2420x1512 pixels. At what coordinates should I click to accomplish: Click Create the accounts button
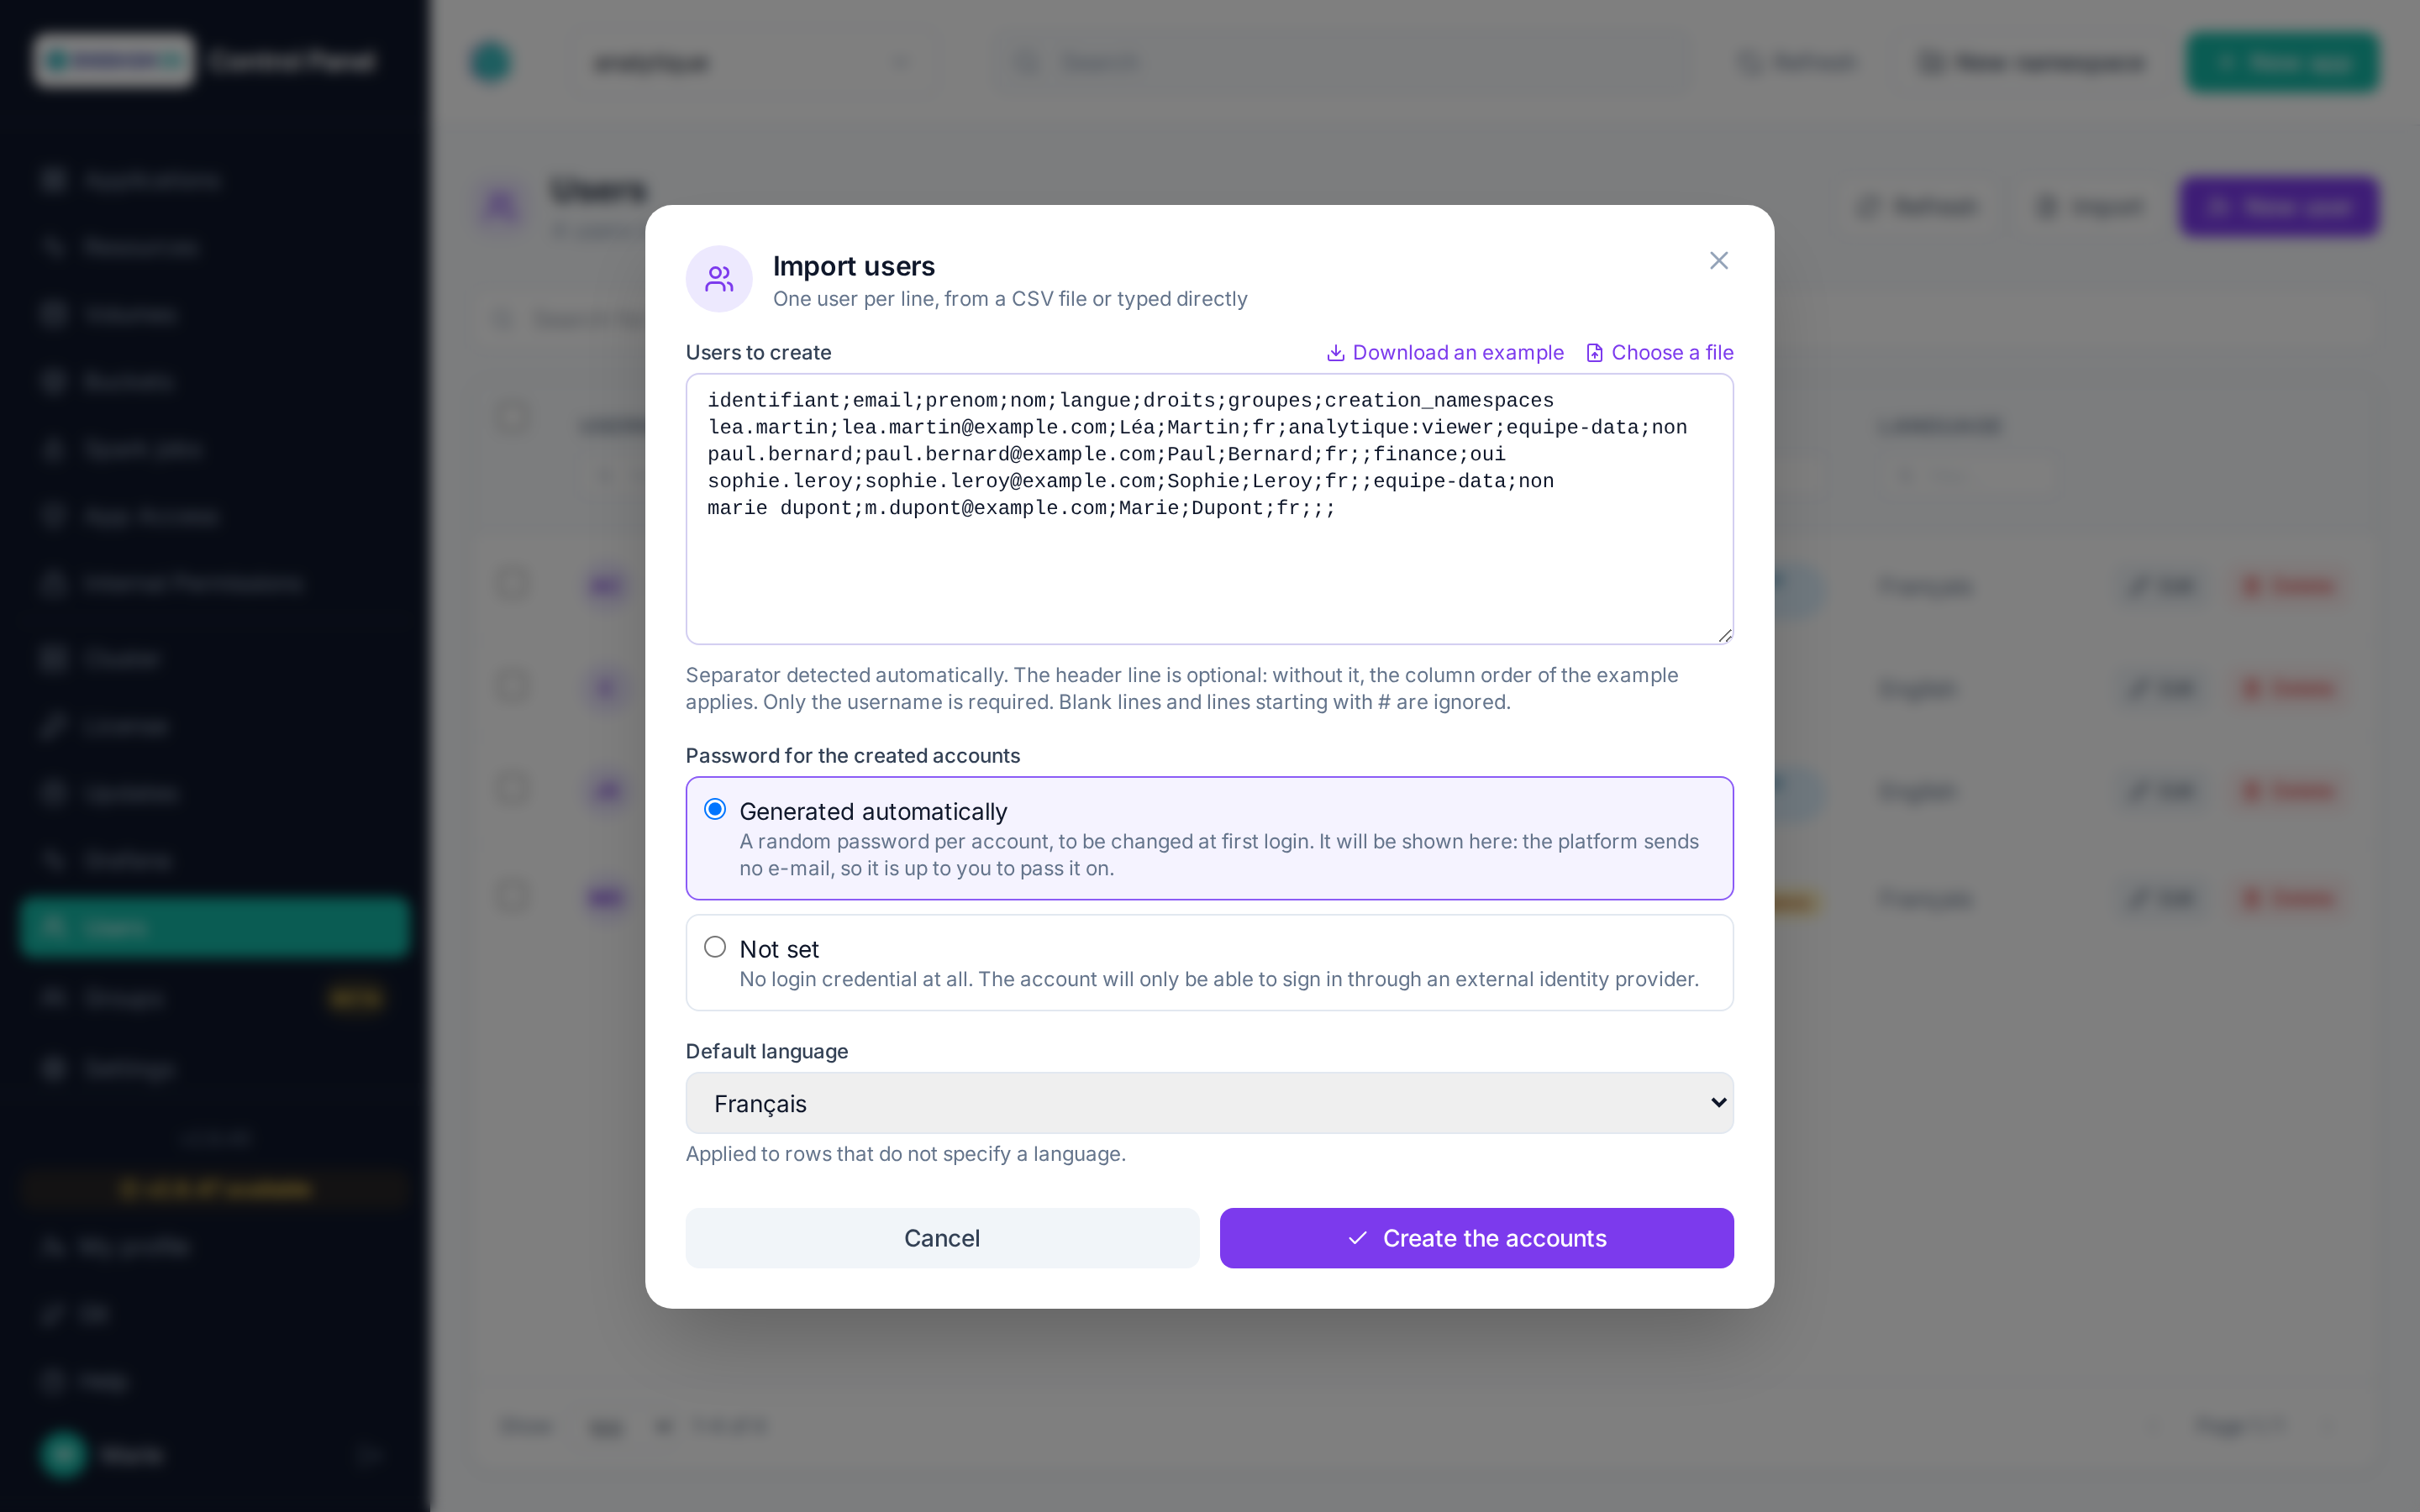(x=1476, y=1238)
